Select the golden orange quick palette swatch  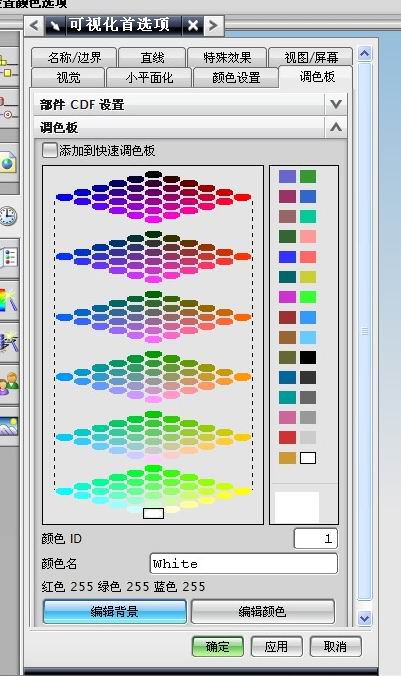coord(287,458)
